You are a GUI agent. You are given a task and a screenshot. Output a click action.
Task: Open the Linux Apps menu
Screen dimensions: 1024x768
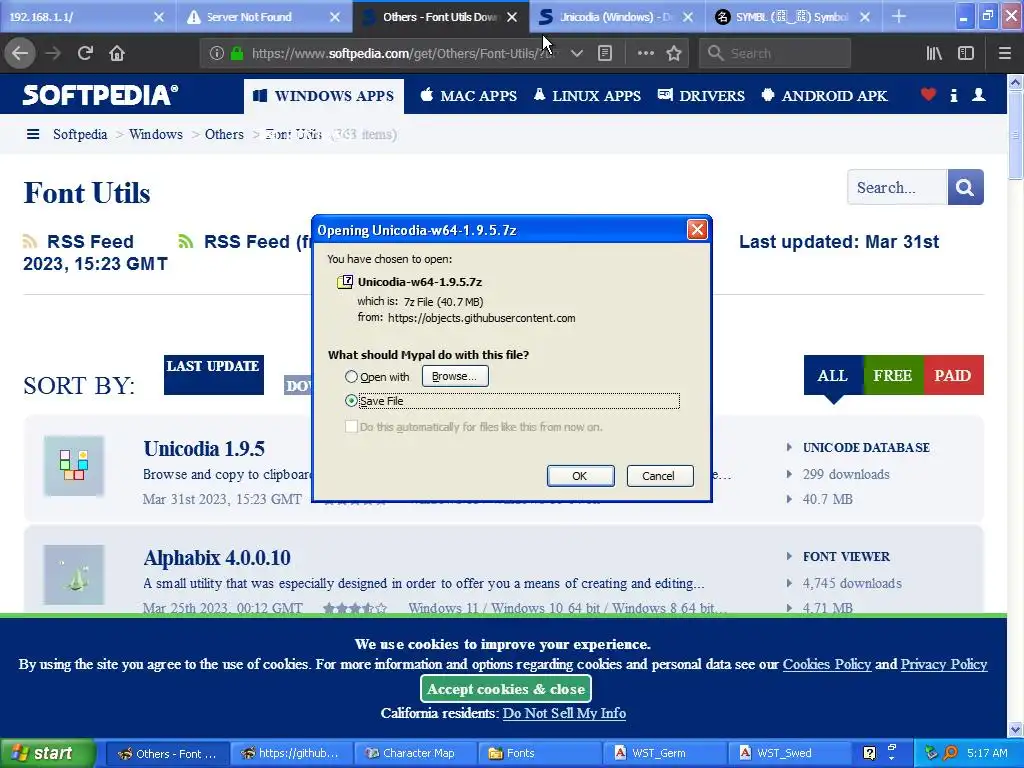point(587,96)
